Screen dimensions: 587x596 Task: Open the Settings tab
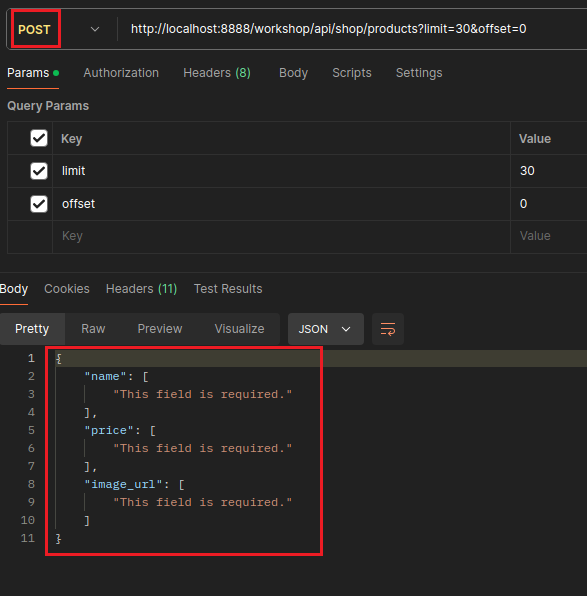tap(419, 73)
